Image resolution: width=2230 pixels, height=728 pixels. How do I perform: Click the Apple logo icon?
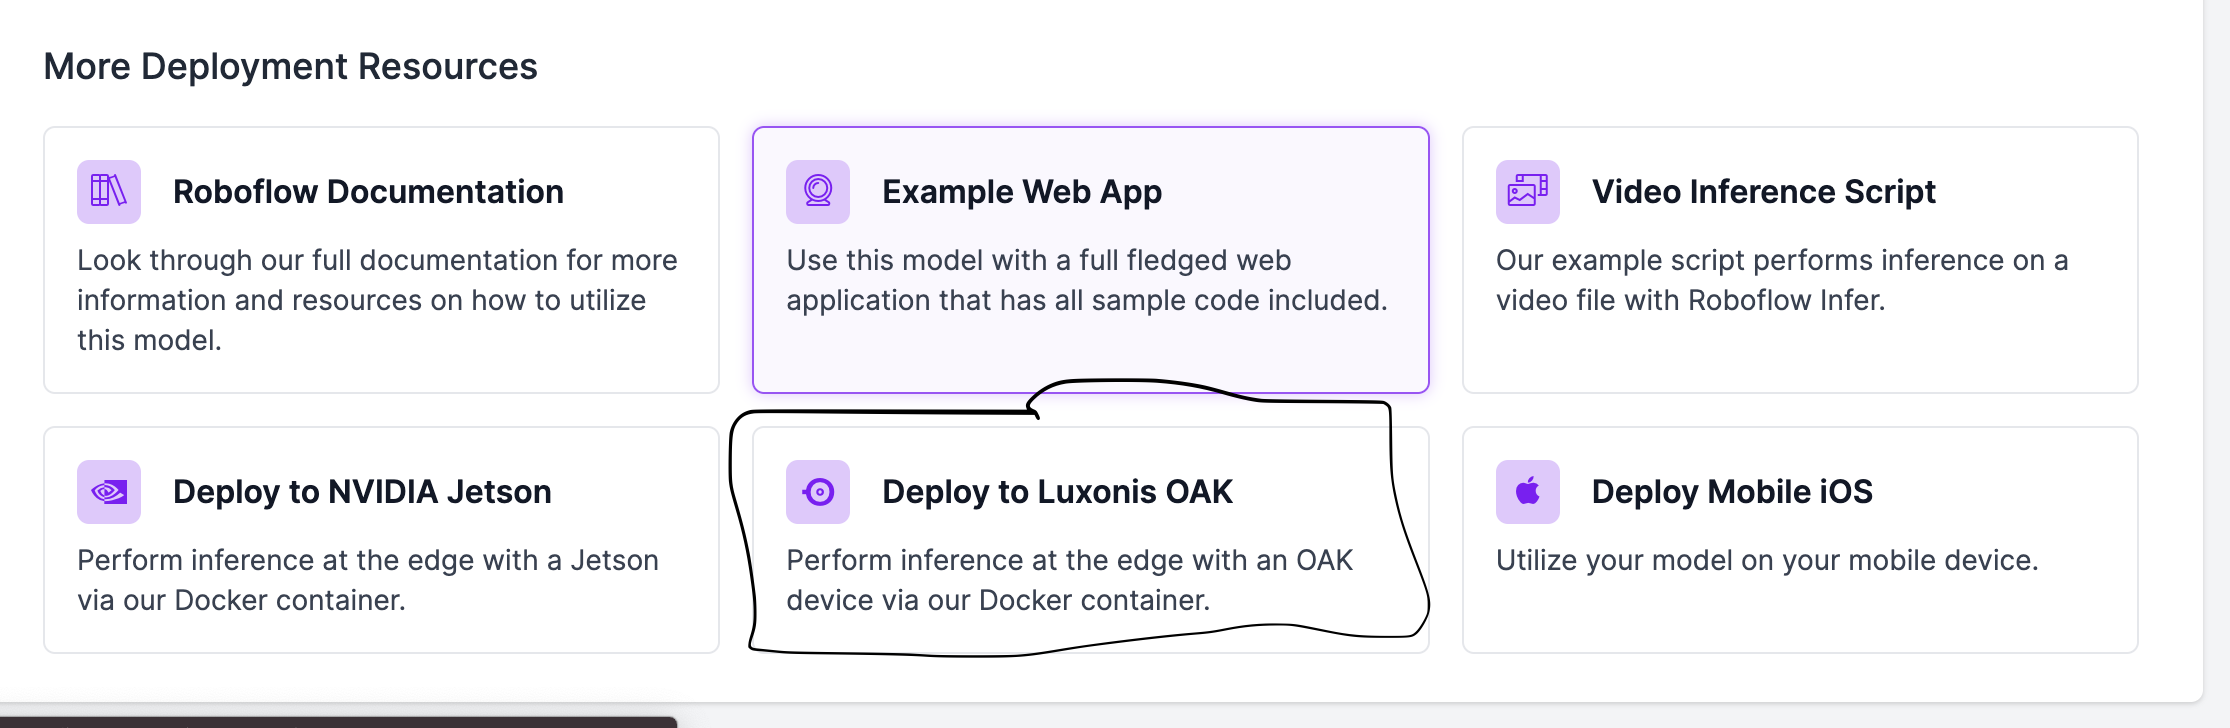1527,491
